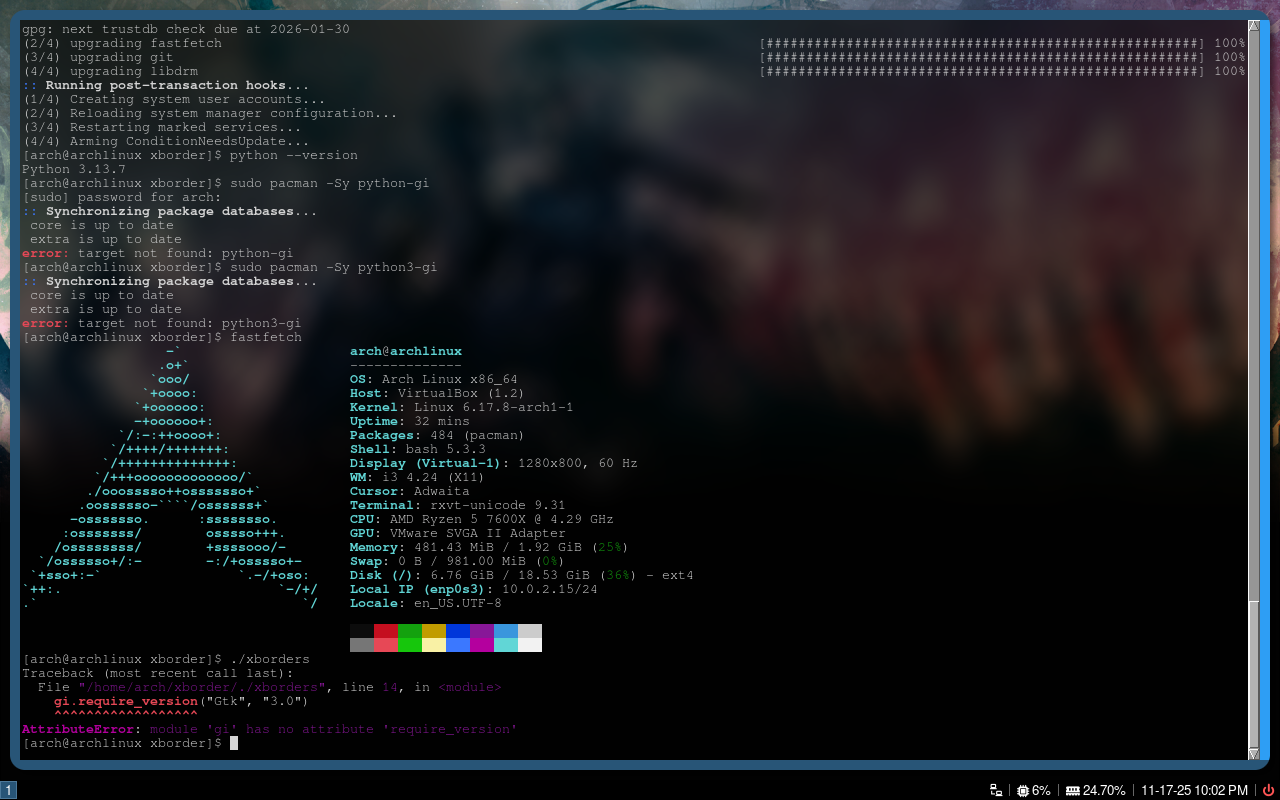Click the 100% progress bar for upgrading git

[1002, 57]
